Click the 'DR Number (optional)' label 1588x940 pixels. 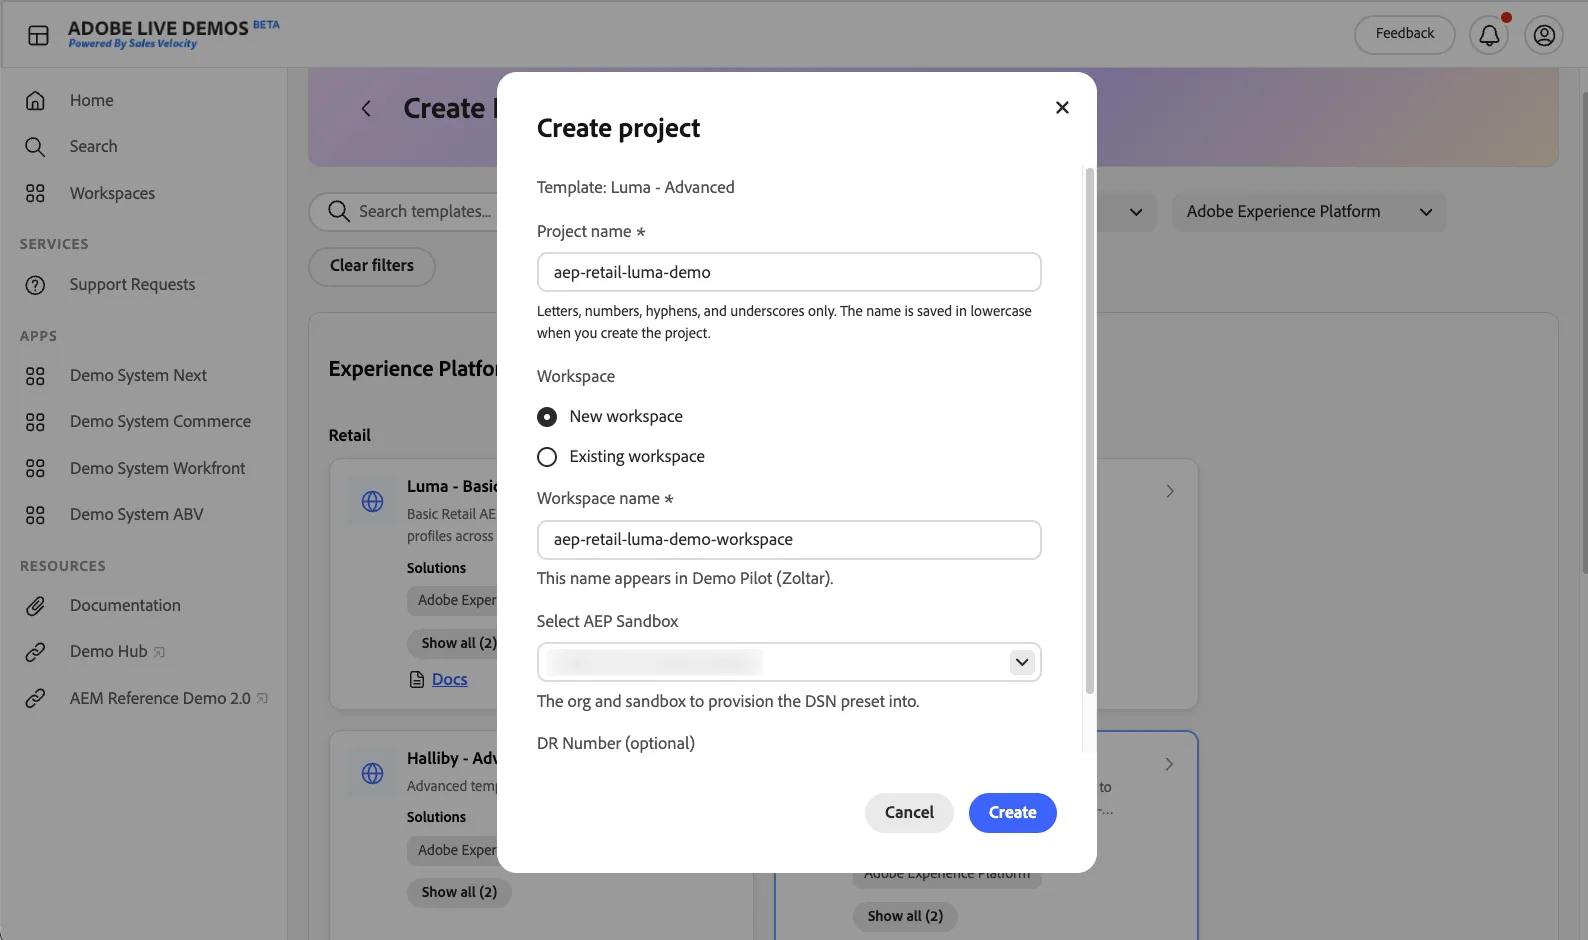tap(616, 744)
